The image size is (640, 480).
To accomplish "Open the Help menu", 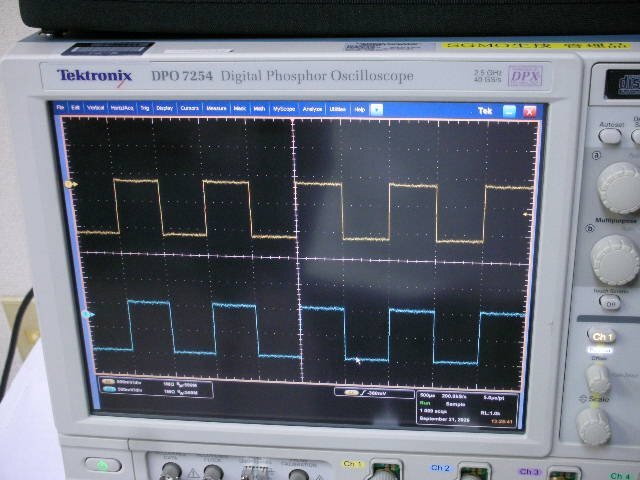I will pos(360,110).
